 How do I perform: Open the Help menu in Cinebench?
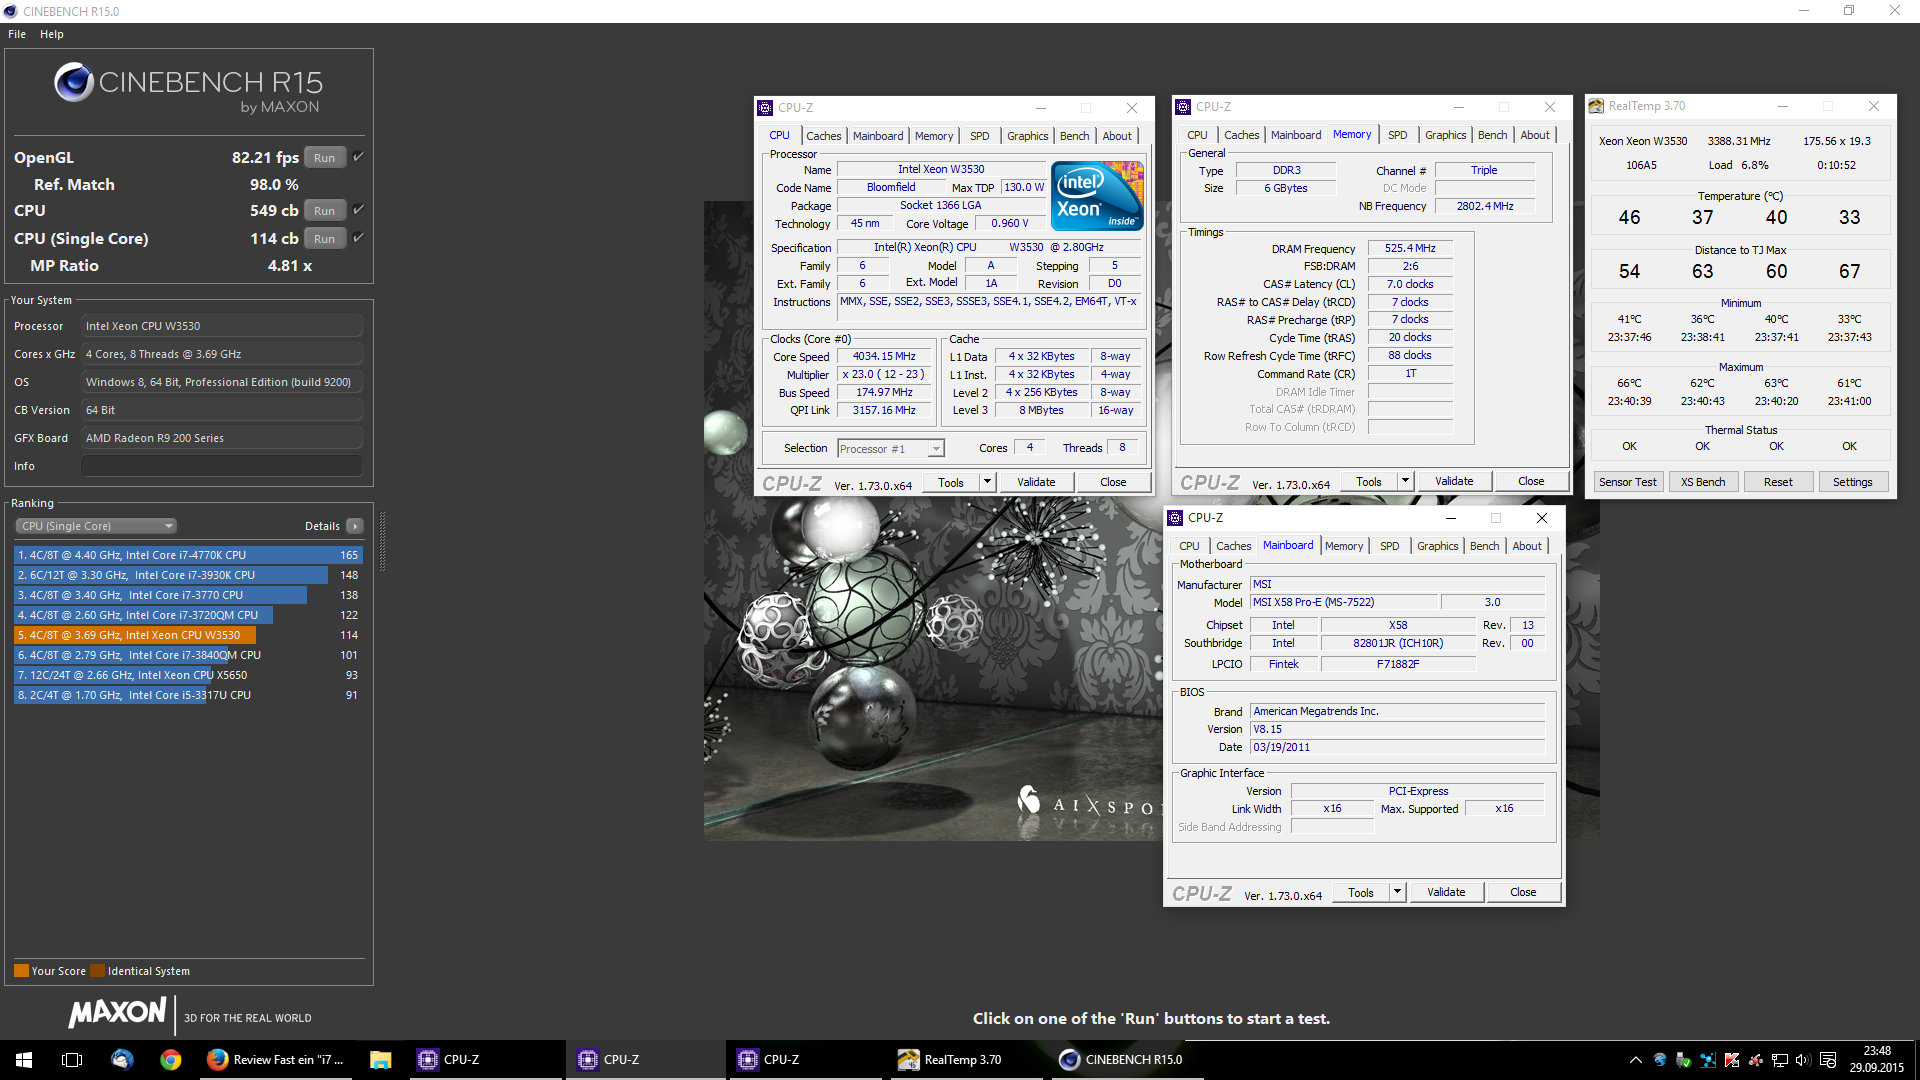coord(52,34)
